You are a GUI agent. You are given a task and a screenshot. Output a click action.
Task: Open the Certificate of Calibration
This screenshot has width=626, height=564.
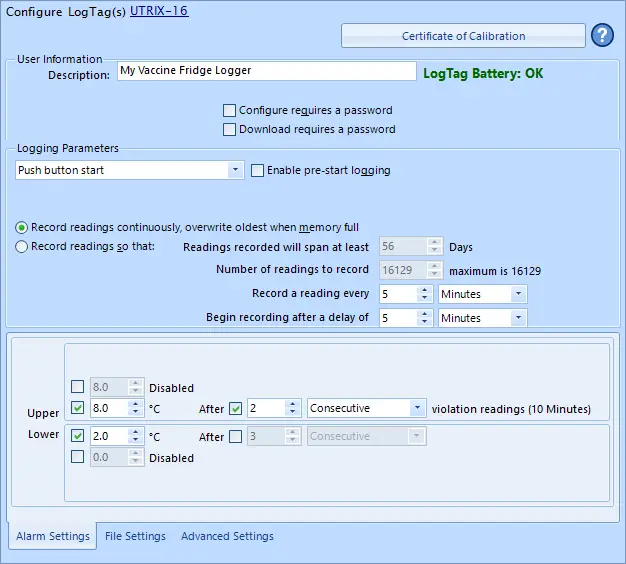(x=463, y=36)
